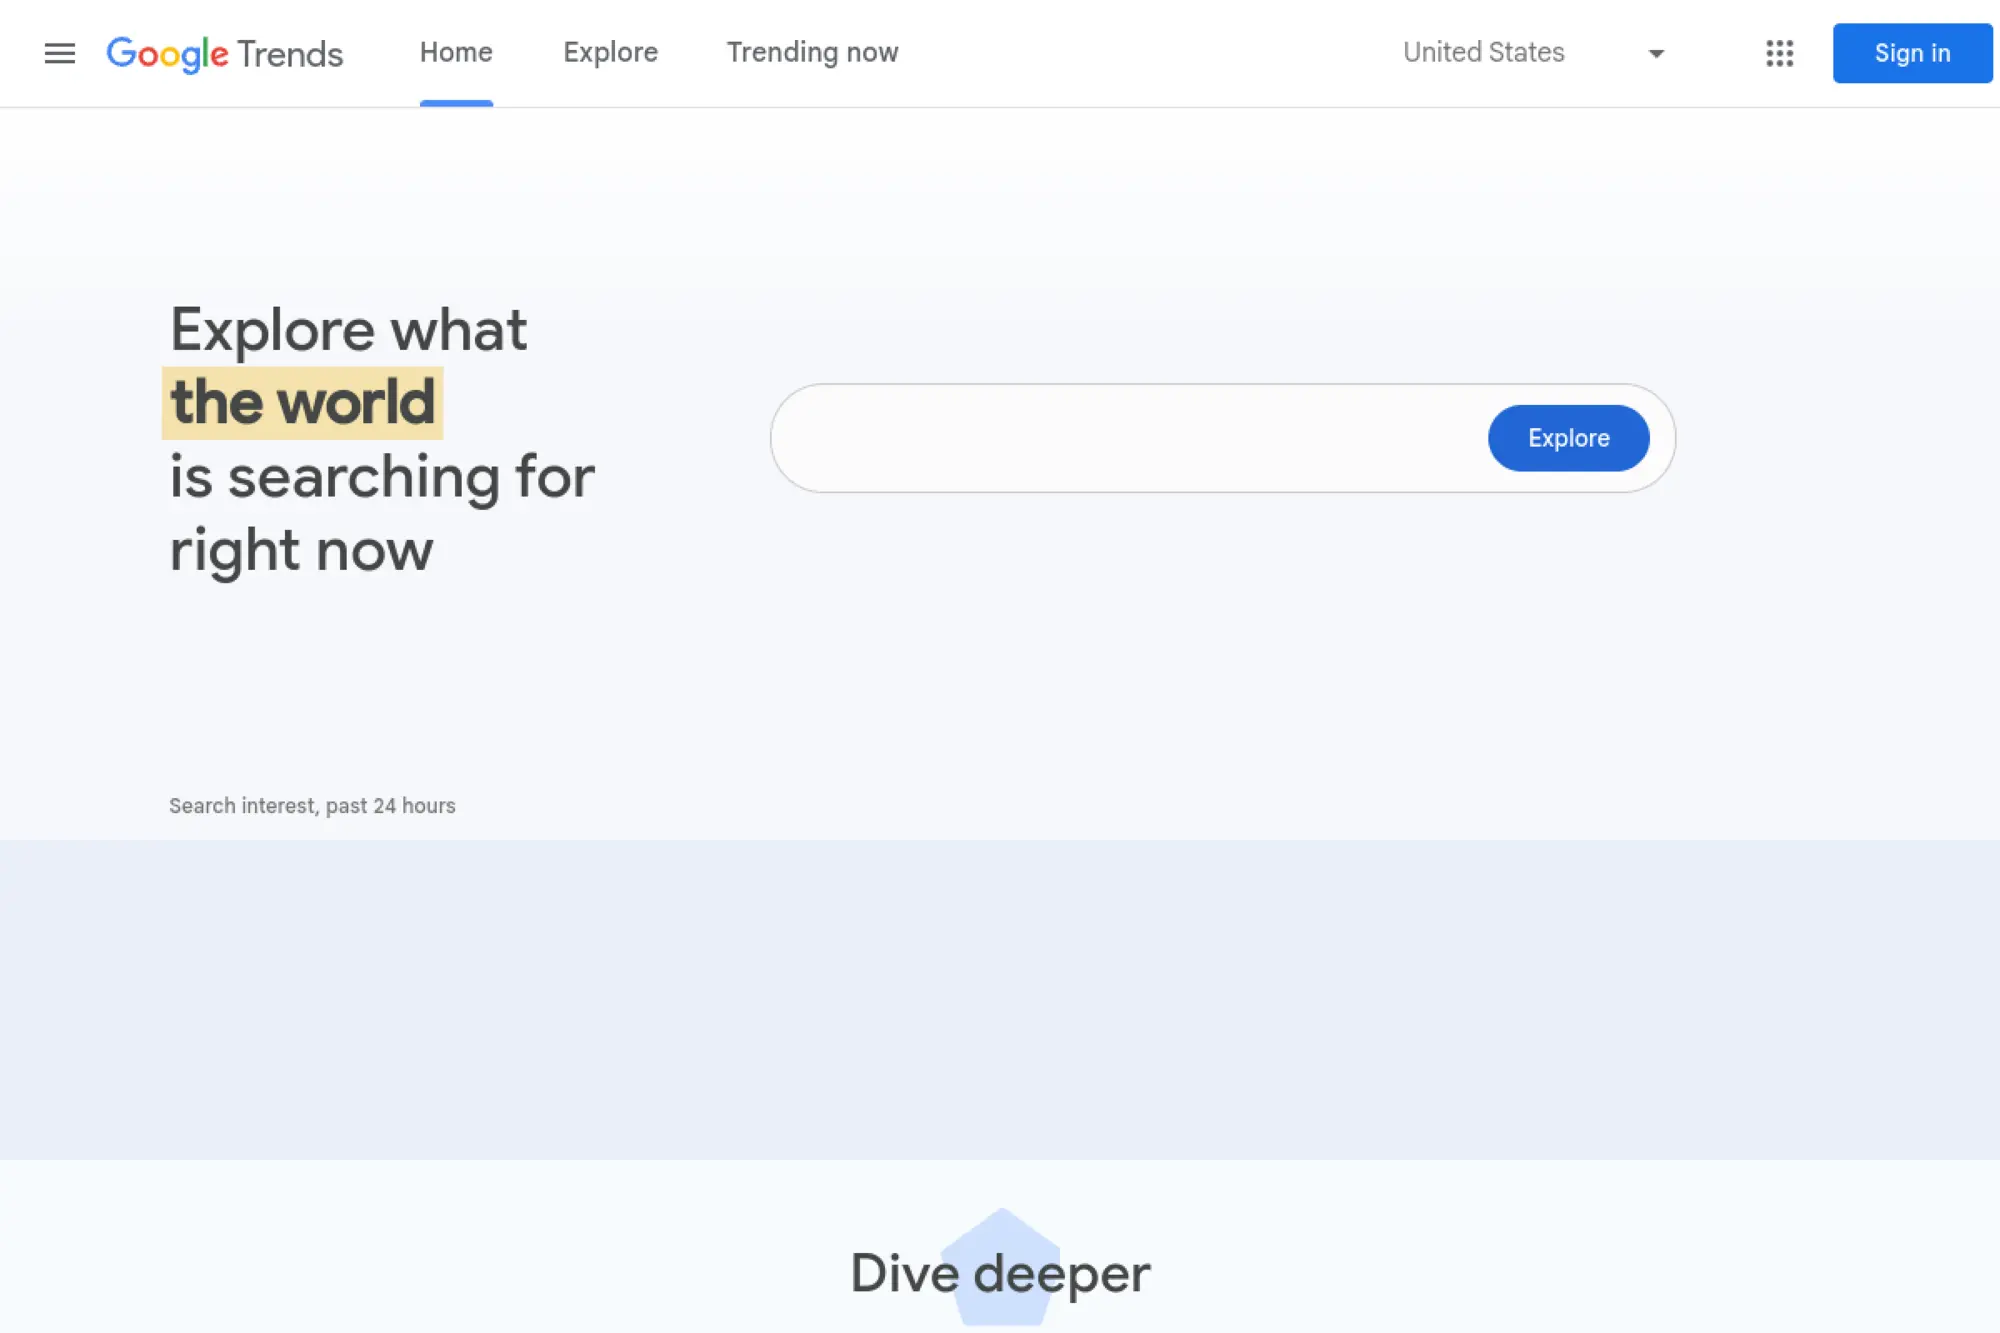Click the blue Explore search button

[x=1568, y=438]
